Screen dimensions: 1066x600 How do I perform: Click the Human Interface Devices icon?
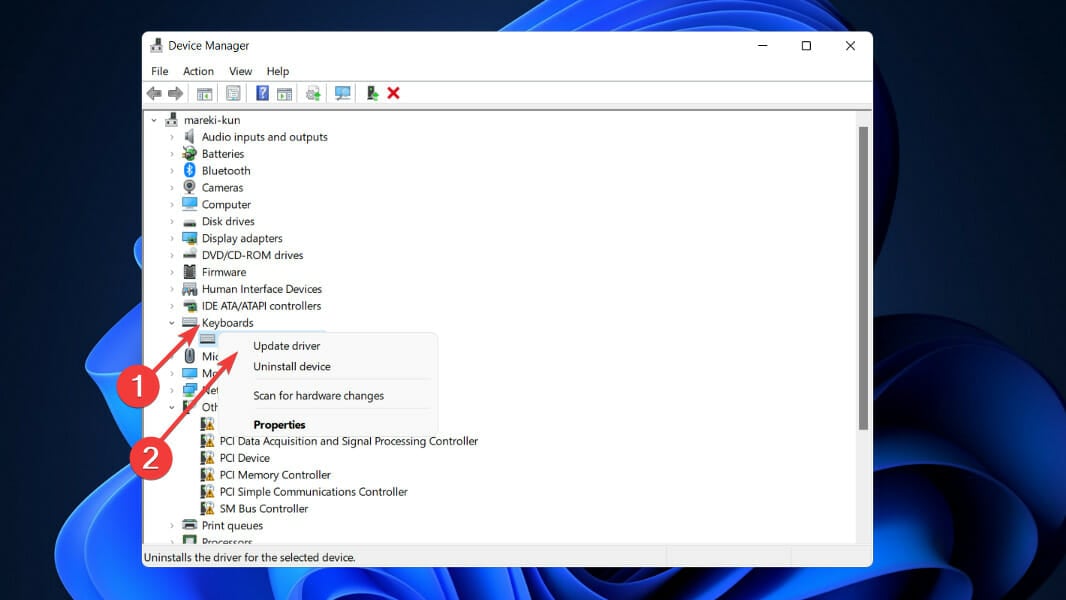(189, 289)
